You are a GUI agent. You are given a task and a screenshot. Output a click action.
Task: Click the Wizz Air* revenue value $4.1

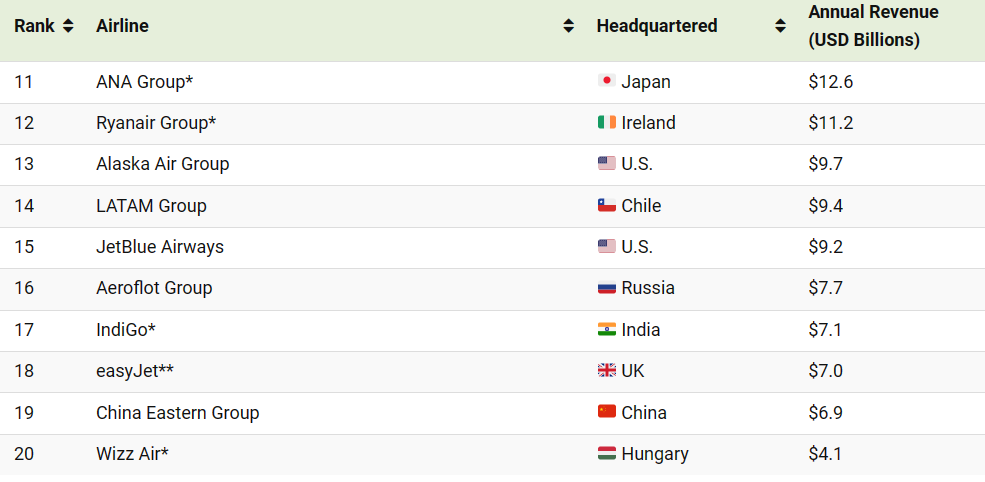[825, 454]
